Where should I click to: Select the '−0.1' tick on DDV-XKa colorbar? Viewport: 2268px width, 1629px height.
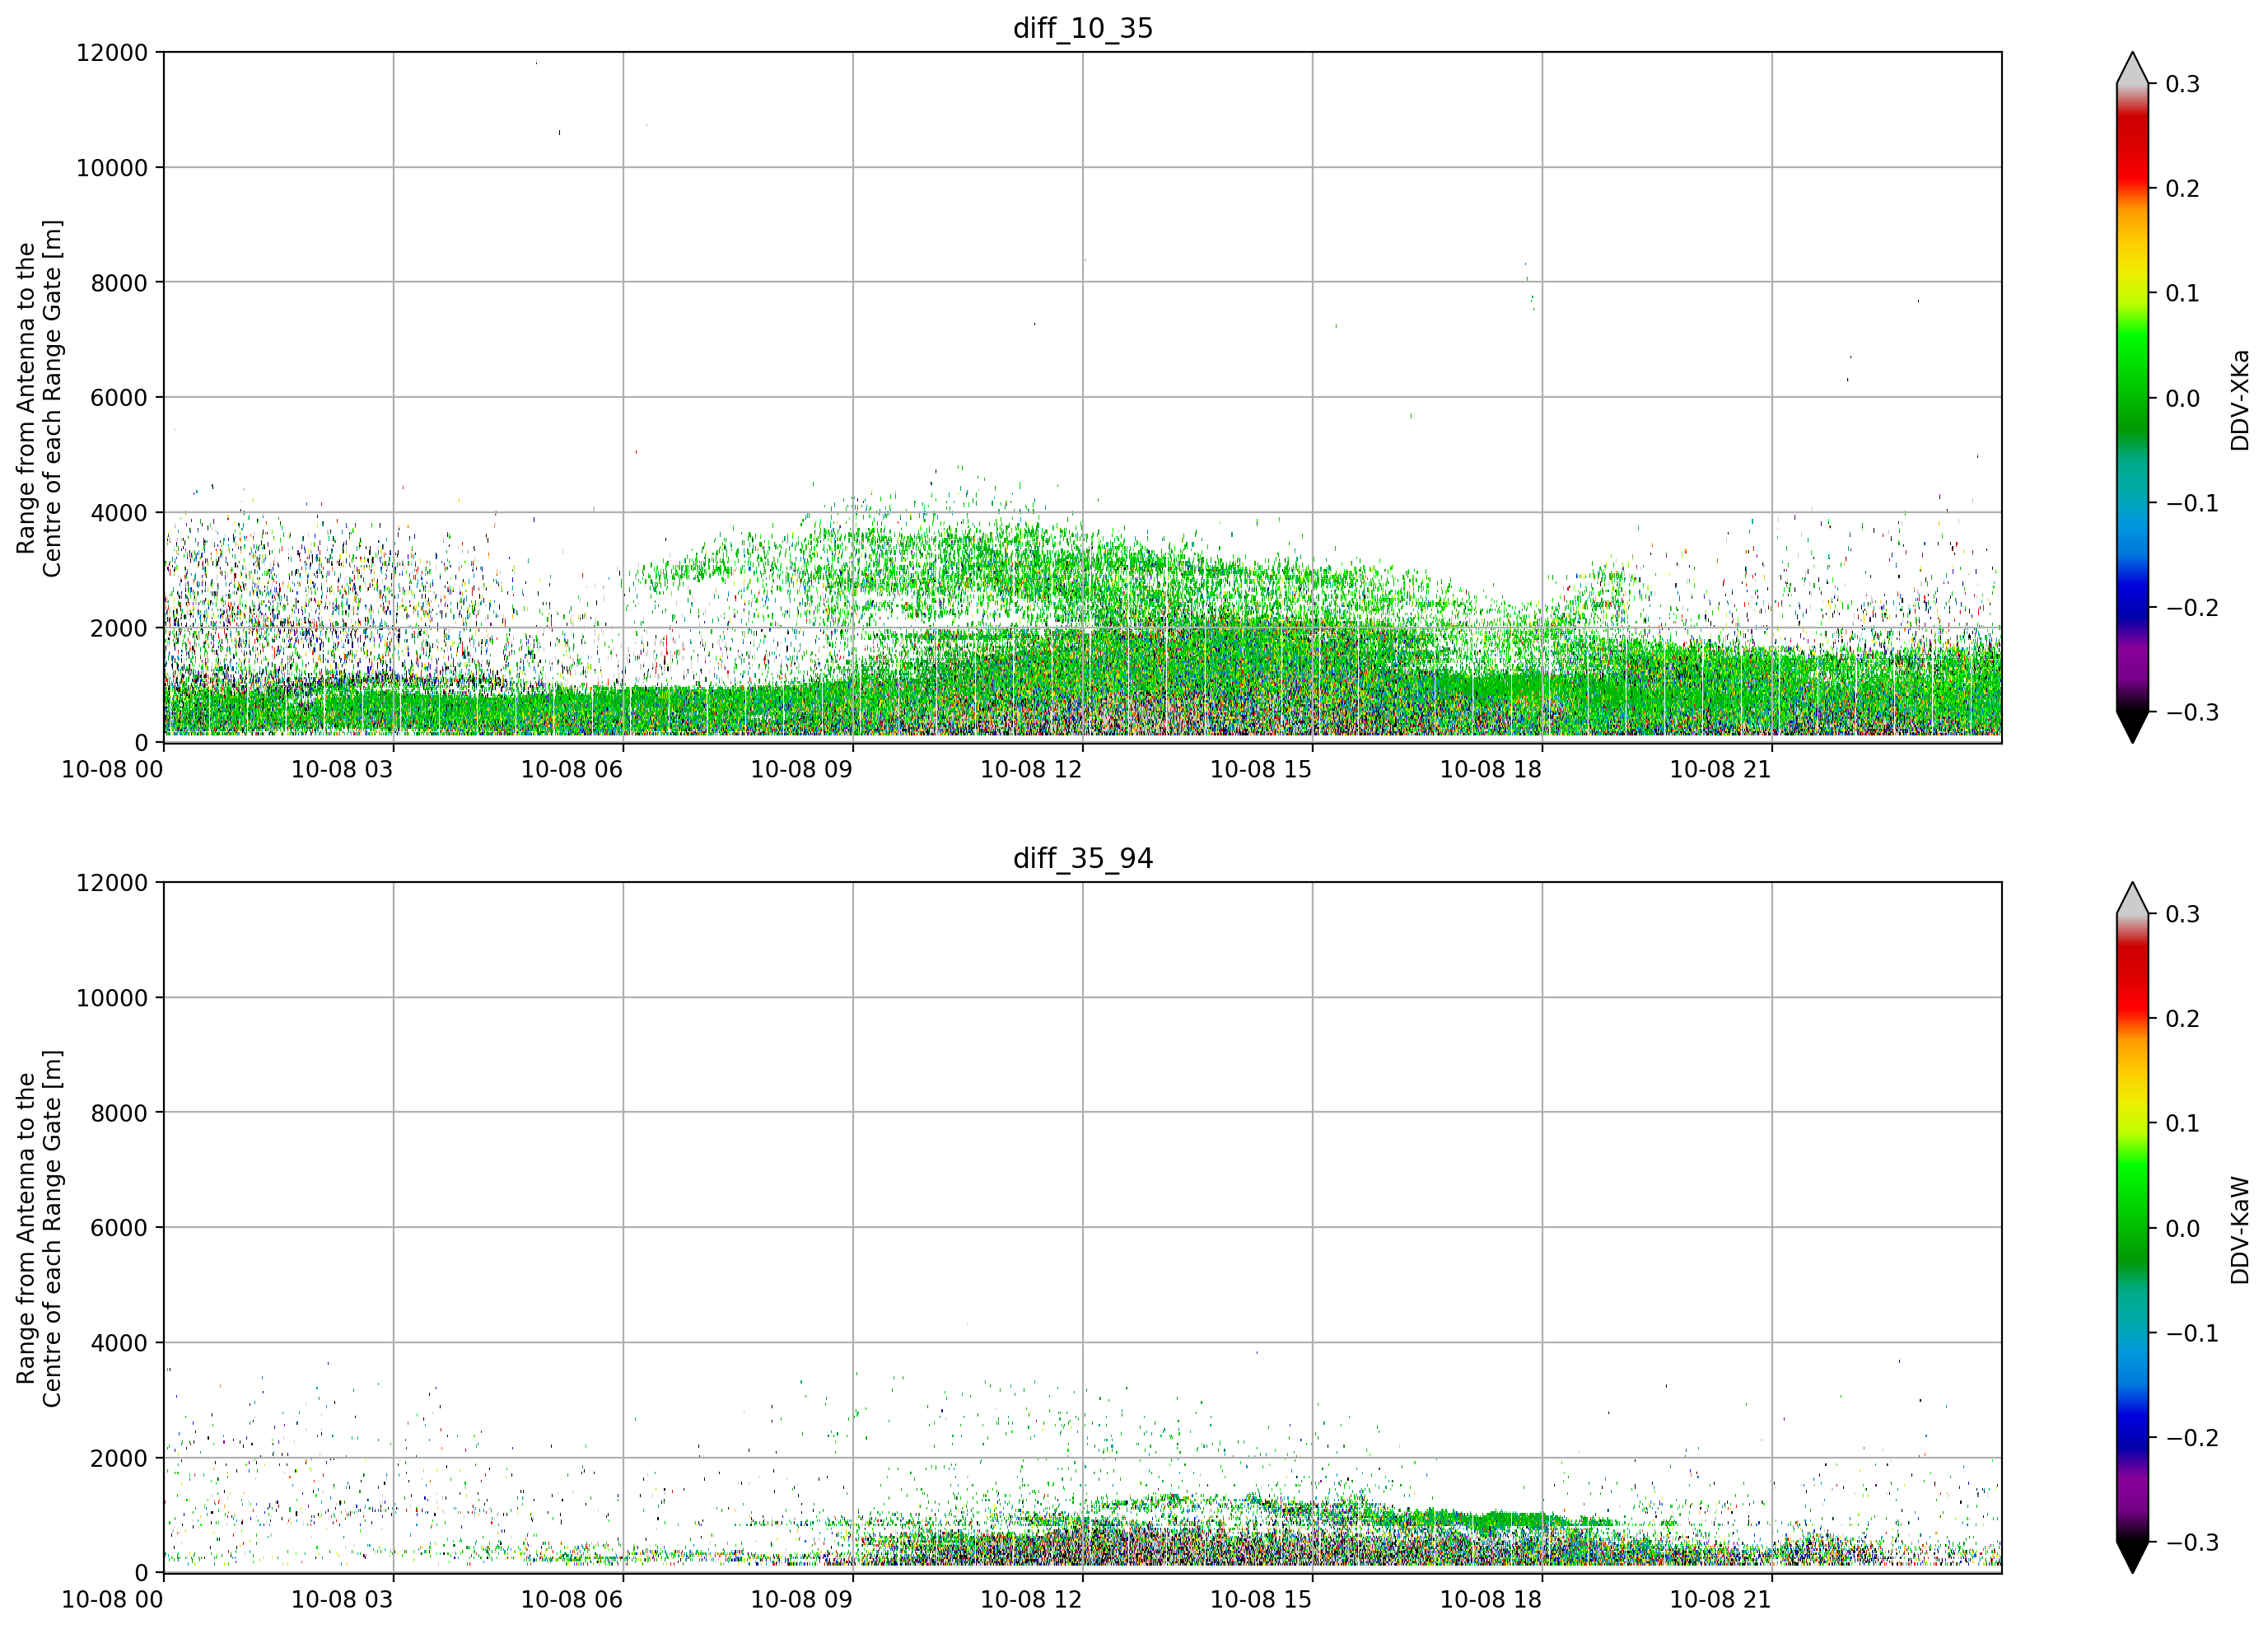tap(2192, 503)
